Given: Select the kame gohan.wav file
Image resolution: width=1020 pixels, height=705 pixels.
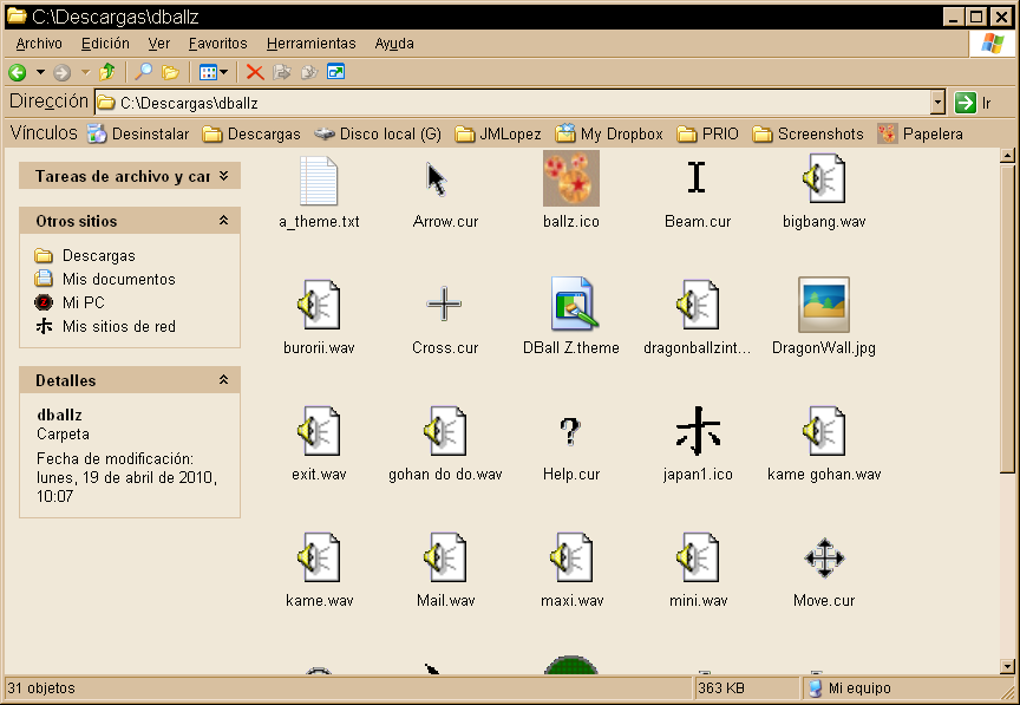Looking at the screenshot, I should (x=824, y=444).
